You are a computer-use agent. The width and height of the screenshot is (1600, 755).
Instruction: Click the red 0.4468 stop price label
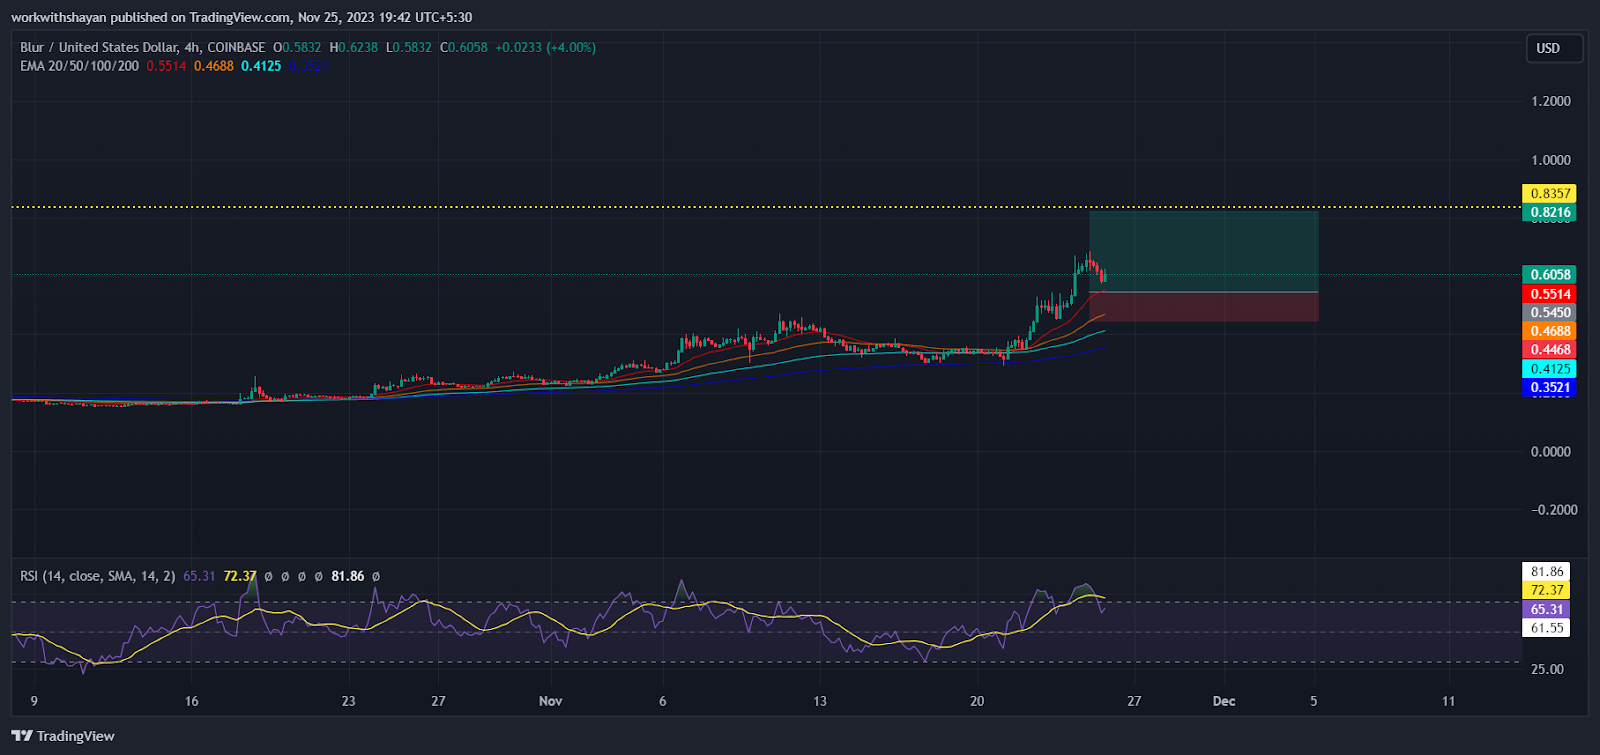point(1548,349)
